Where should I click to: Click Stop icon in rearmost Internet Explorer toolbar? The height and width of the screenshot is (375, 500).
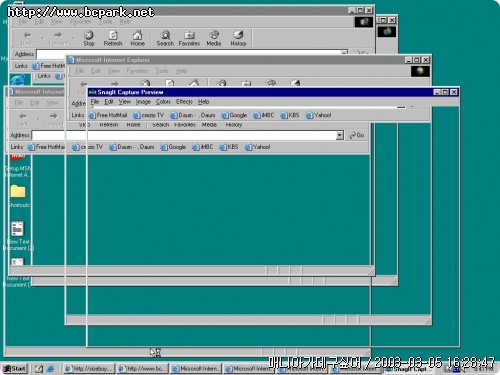point(89,35)
